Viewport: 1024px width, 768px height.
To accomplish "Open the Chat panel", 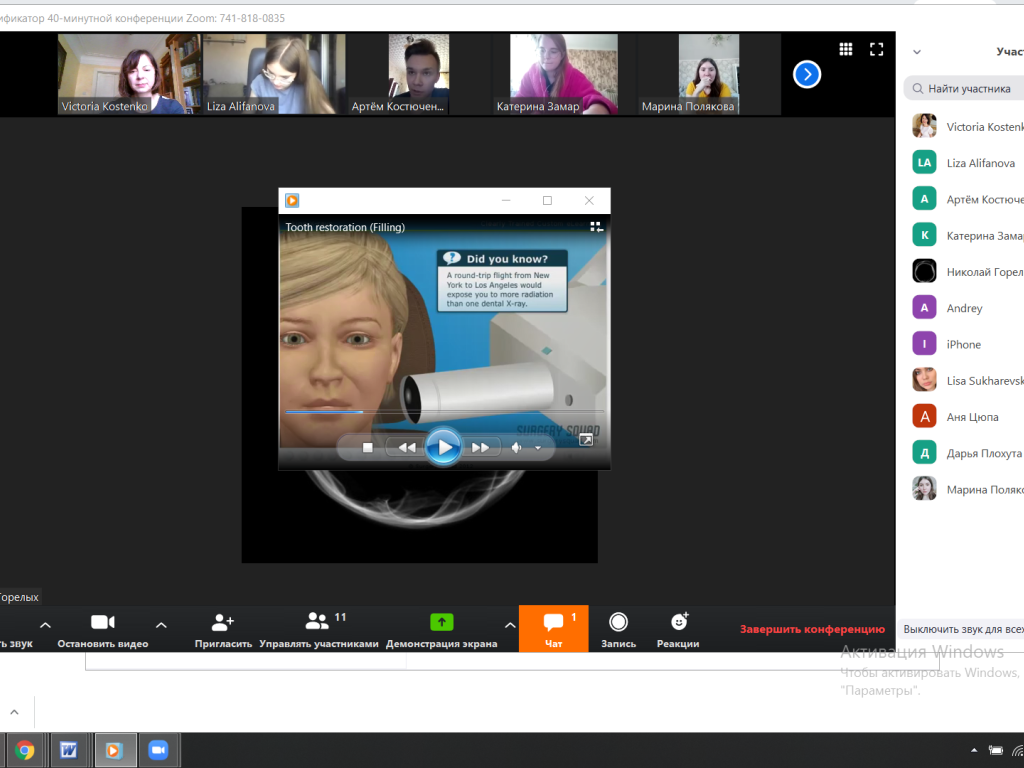I will 554,629.
